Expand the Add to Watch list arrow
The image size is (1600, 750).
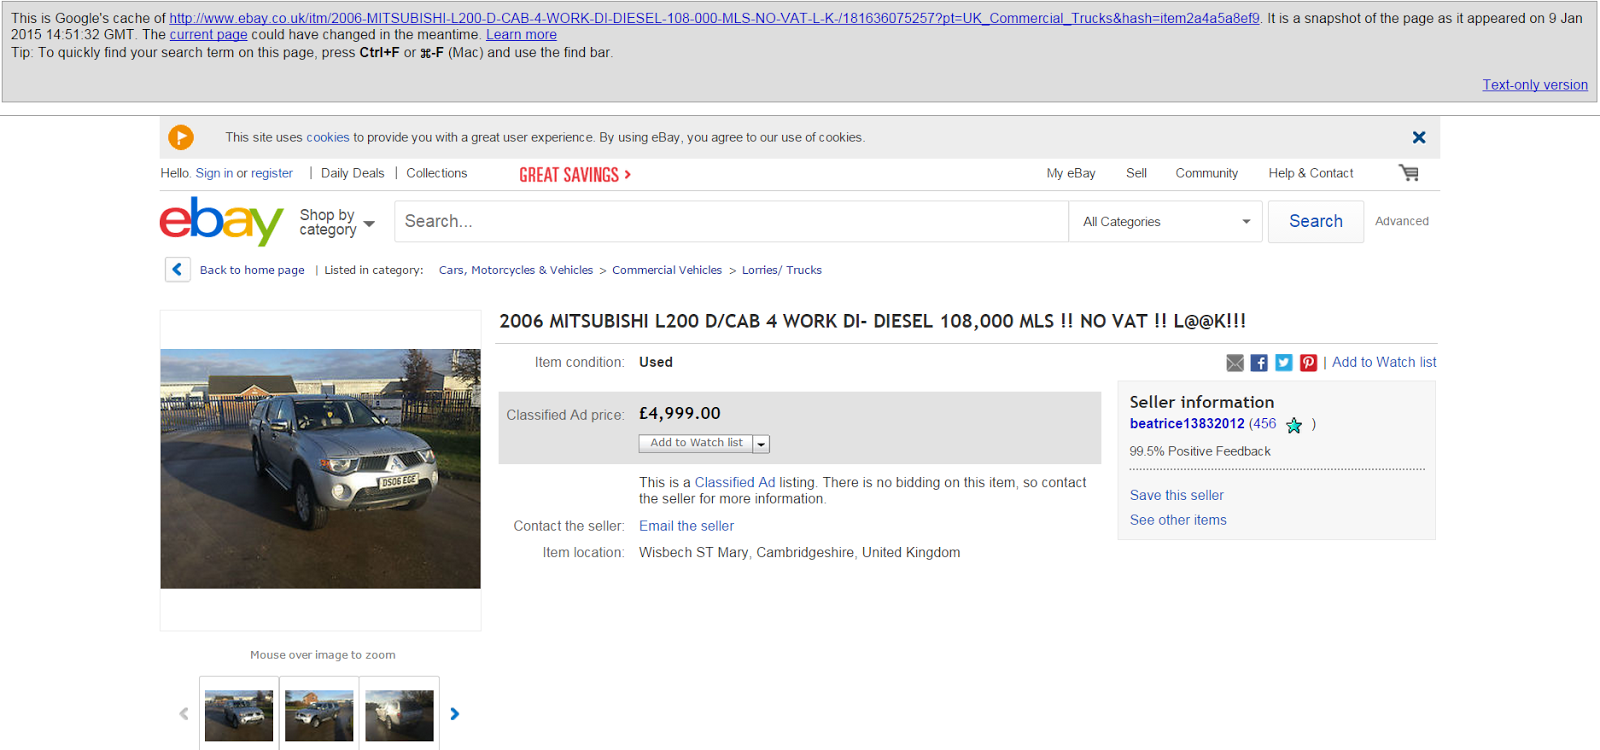[761, 444]
